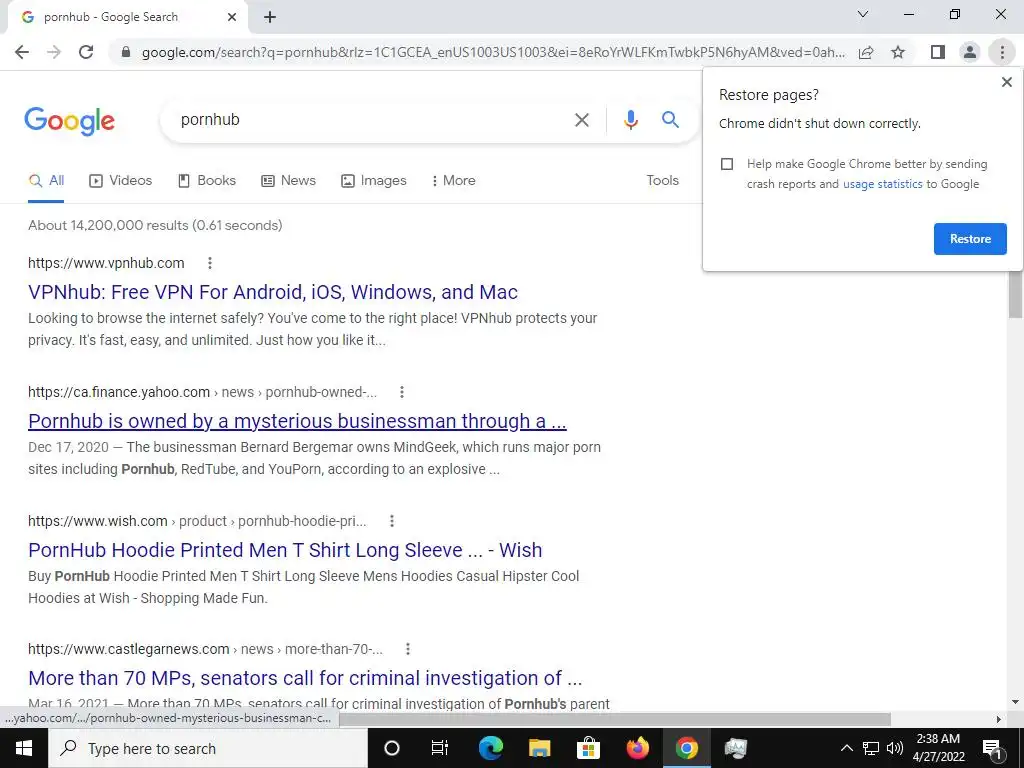The height and width of the screenshot is (768, 1024).
Task: Launch Microsoft Edge from the taskbar
Action: pyautogui.click(x=490, y=748)
